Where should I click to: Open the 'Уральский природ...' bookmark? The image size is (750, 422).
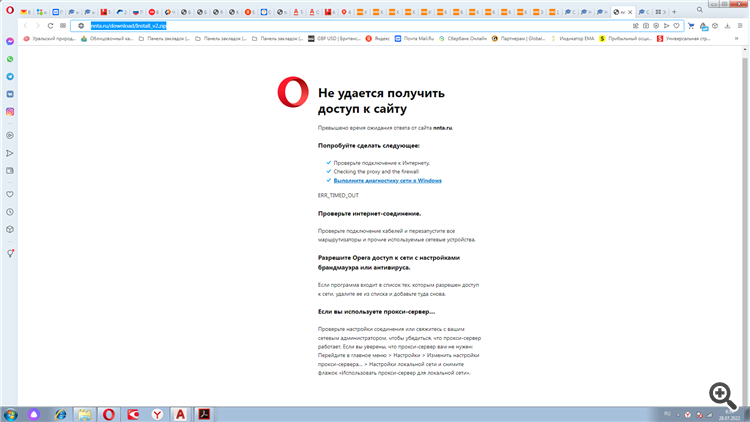coord(50,39)
